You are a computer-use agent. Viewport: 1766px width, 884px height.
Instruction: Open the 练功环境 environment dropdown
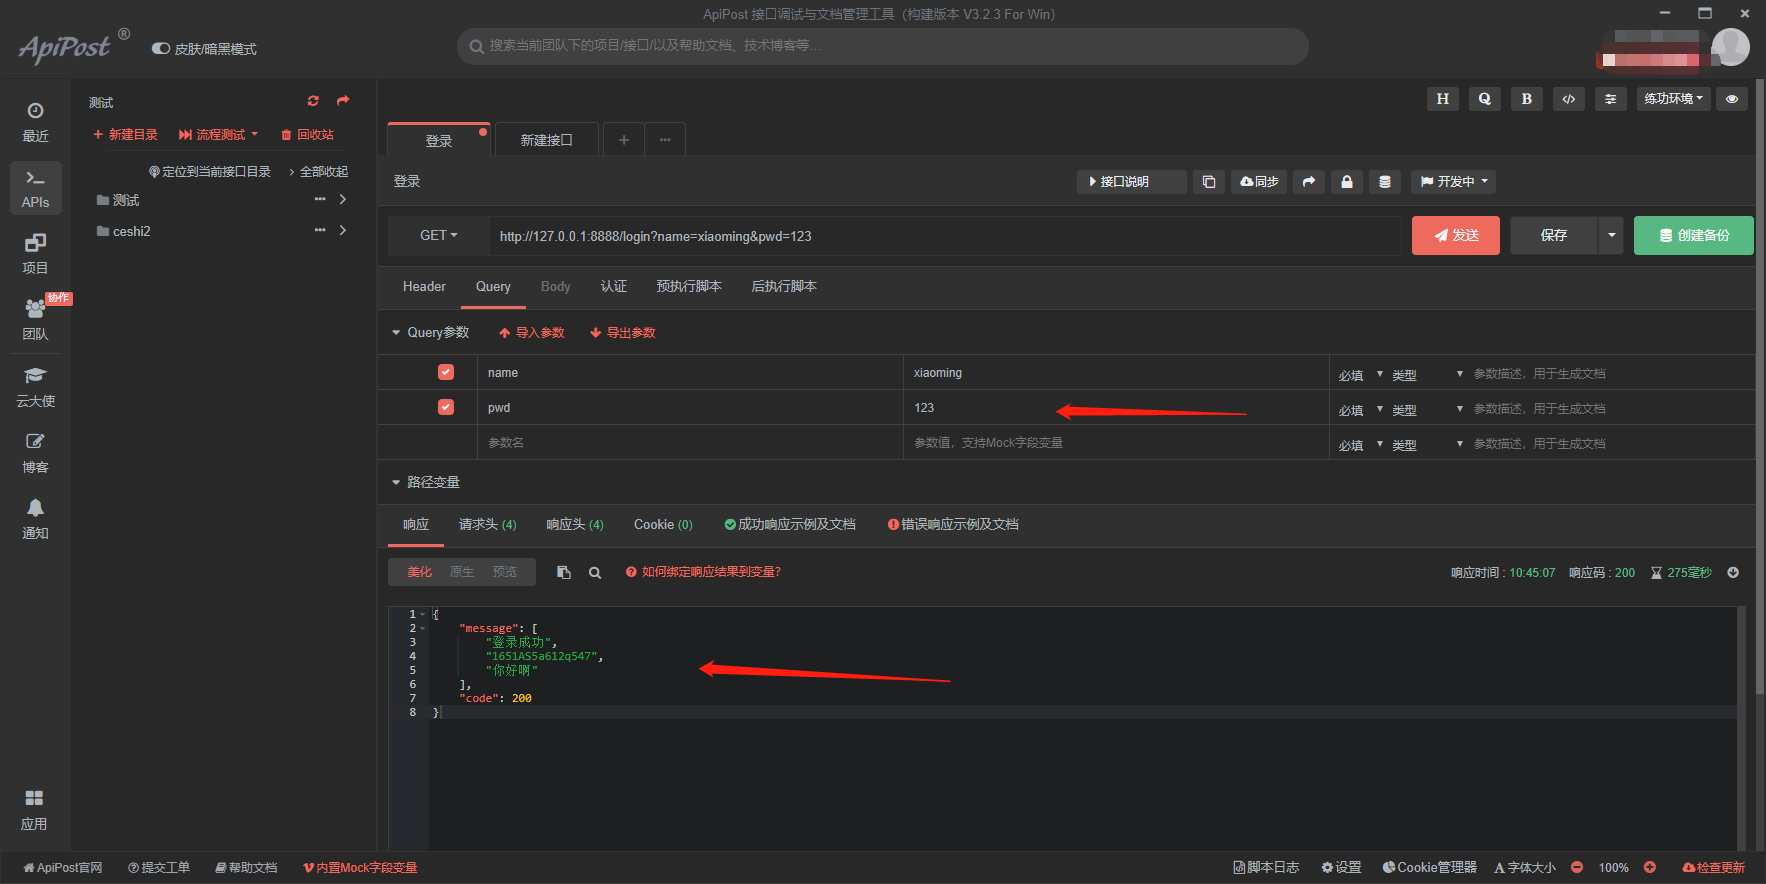click(1674, 99)
